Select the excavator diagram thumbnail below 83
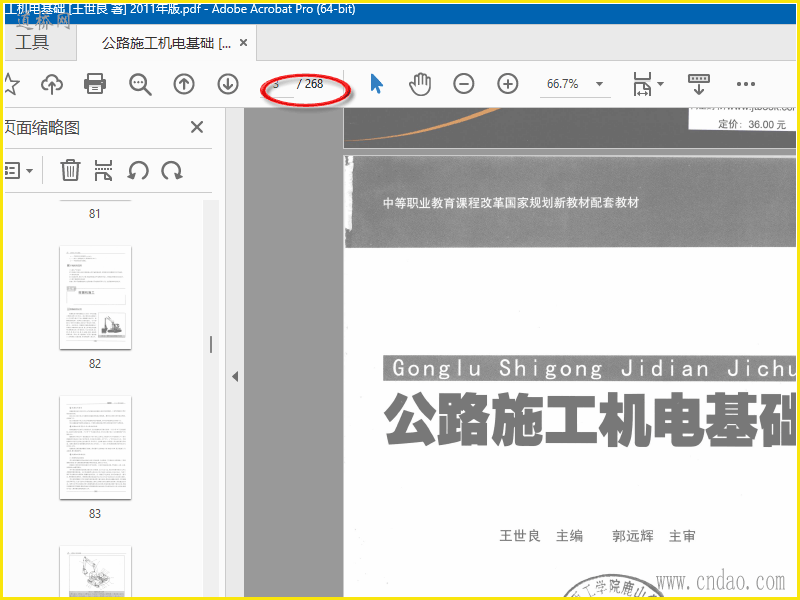The height and width of the screenshot is (600, 800). pos(95,571)
